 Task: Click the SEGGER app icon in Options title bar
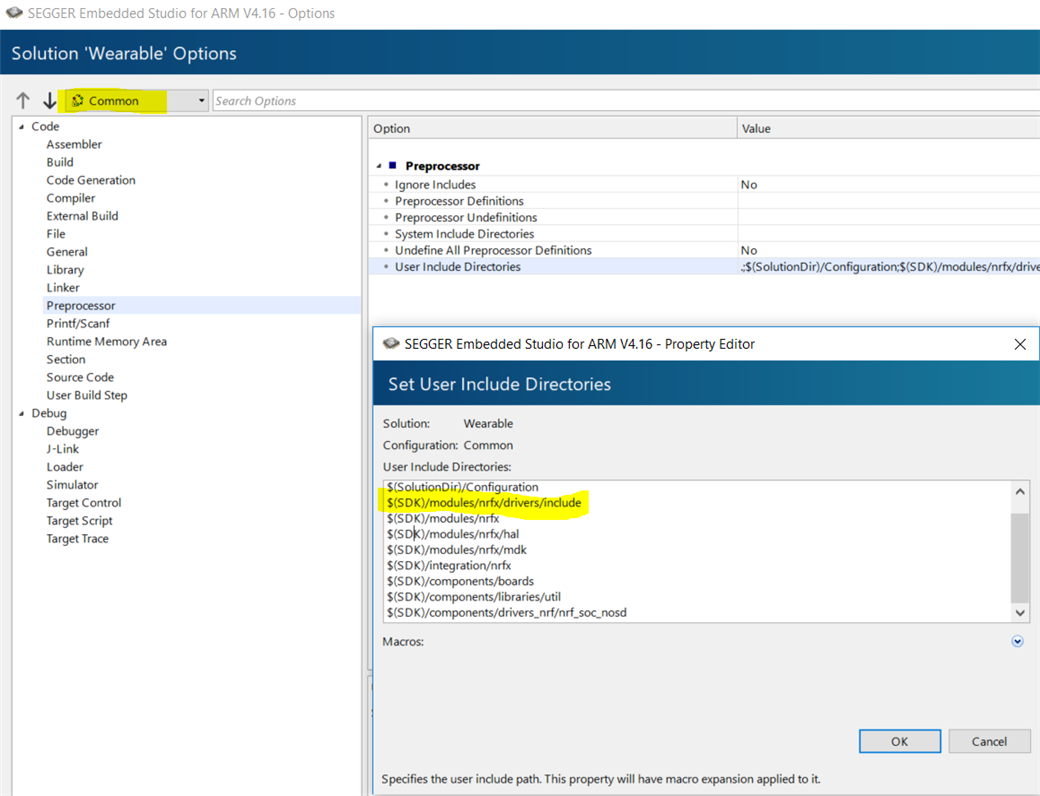tap(14, 13)
